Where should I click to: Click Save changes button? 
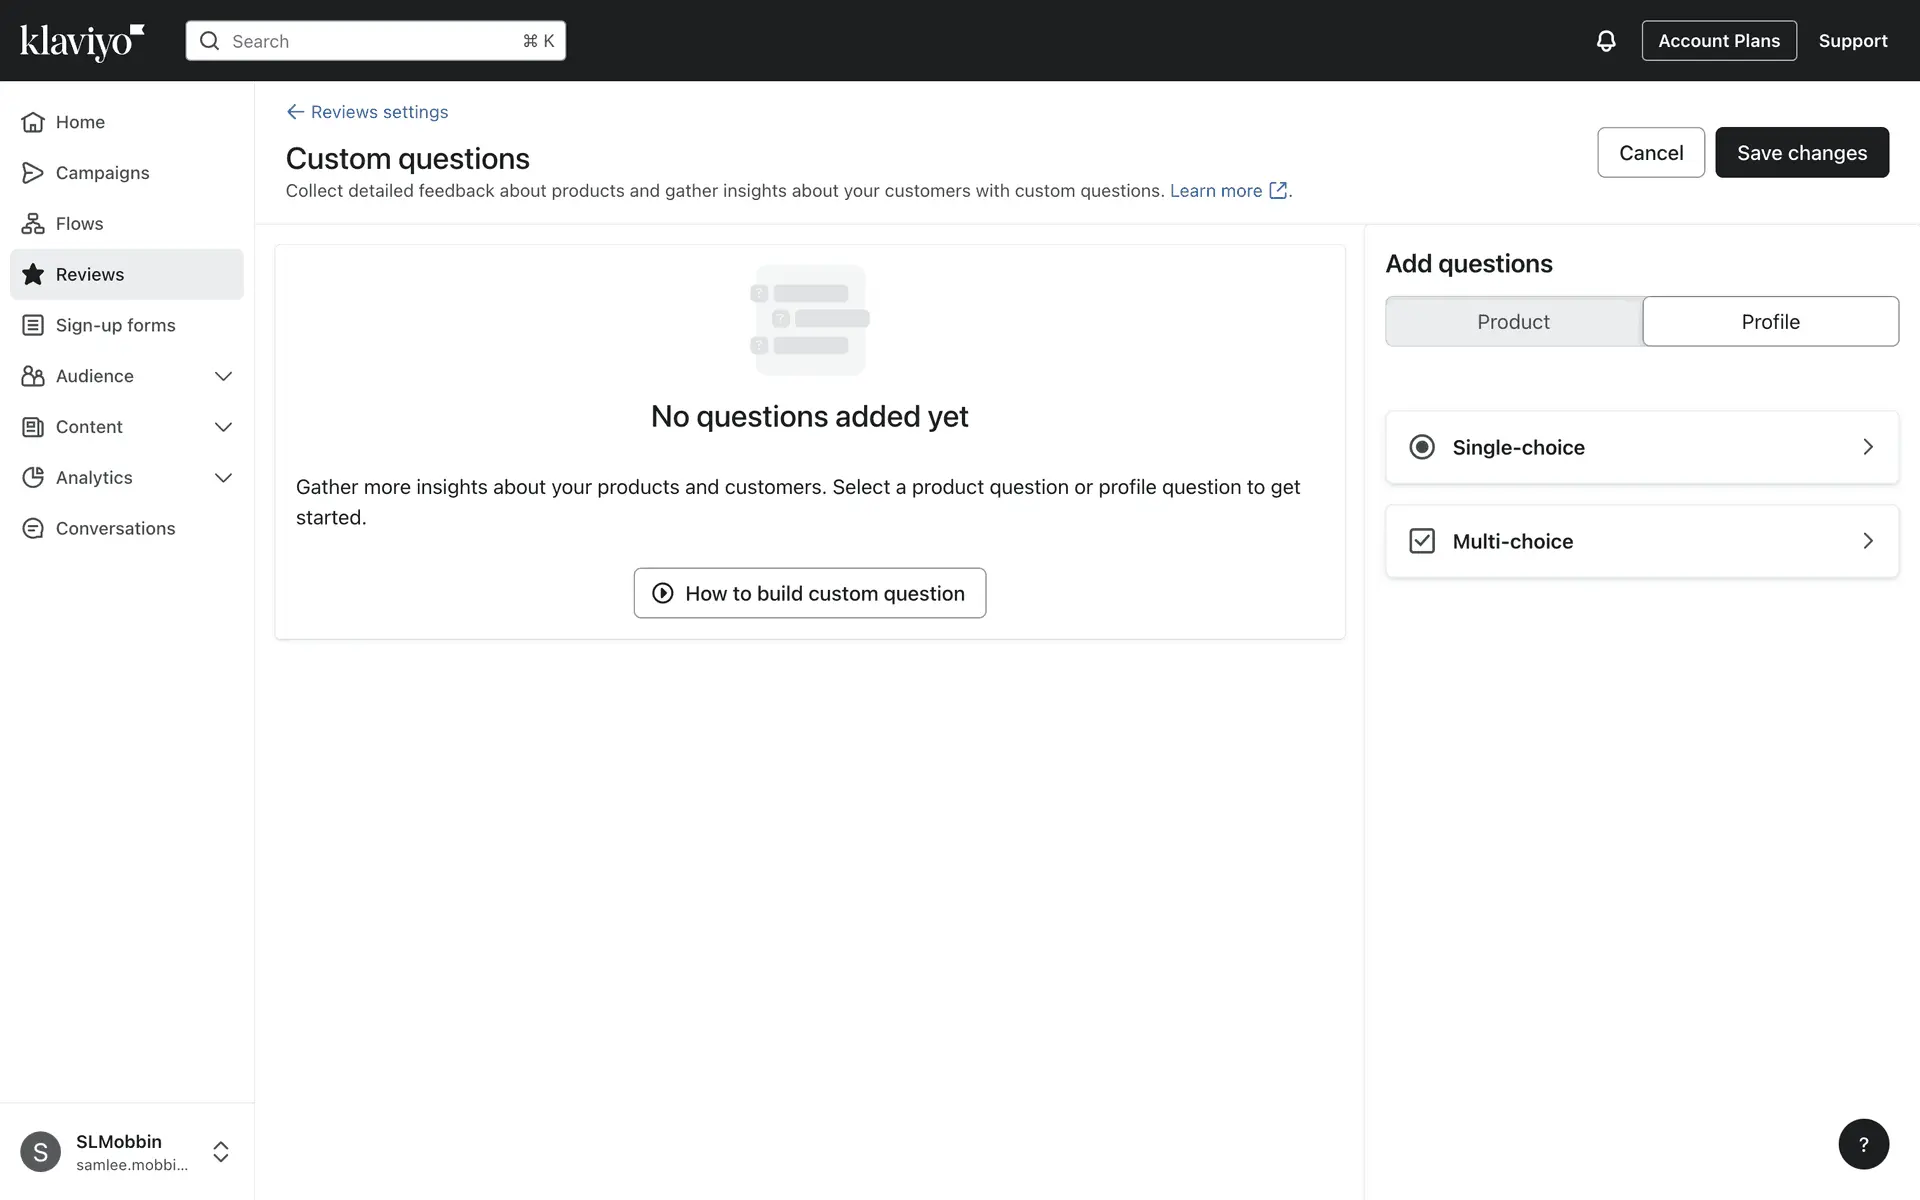click(1801, 153)
